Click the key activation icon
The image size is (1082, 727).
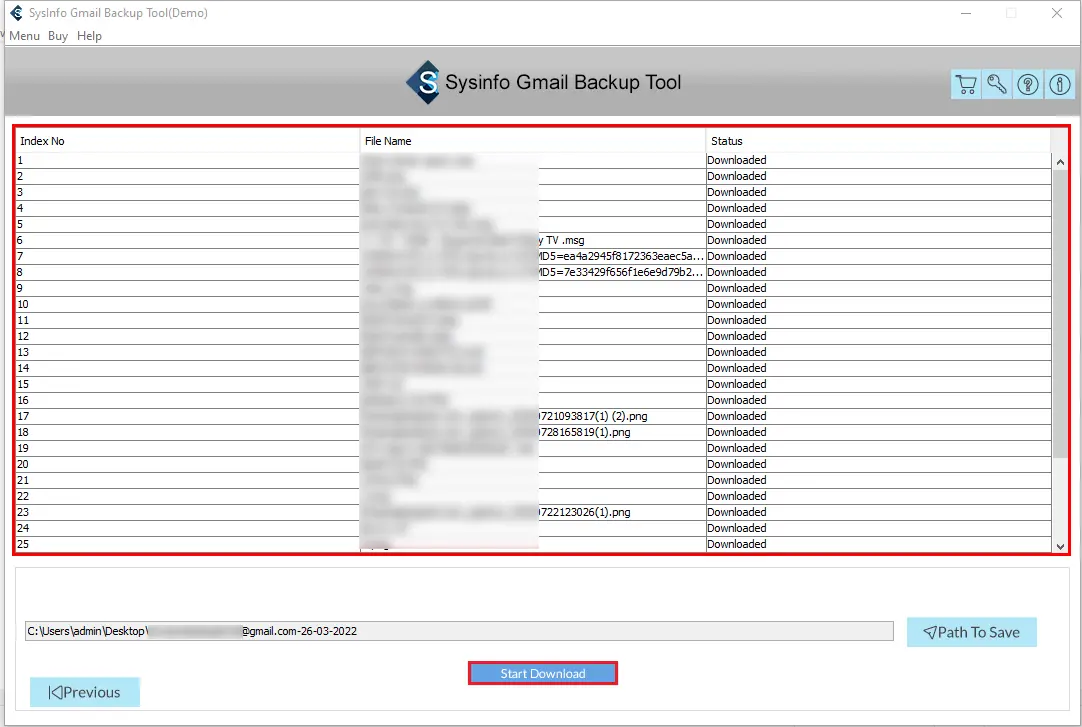coord(996,85)
